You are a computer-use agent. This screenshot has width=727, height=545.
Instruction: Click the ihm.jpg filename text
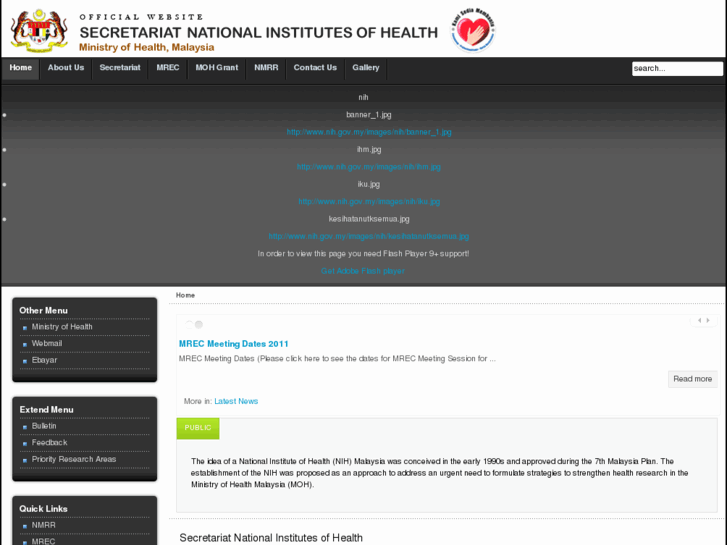pyautogui.click(x=369, y=150)
